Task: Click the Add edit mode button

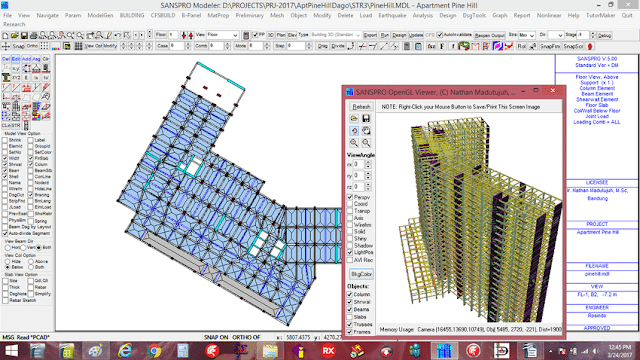Action: 26,59
